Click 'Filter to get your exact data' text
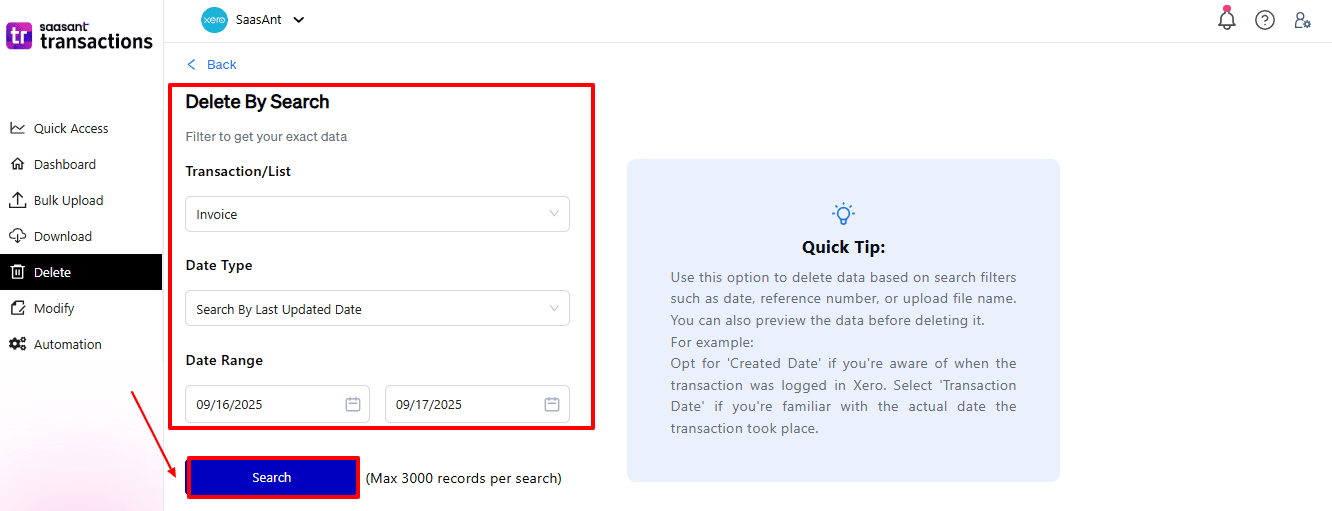1332x511 pixels. point(266,136)
